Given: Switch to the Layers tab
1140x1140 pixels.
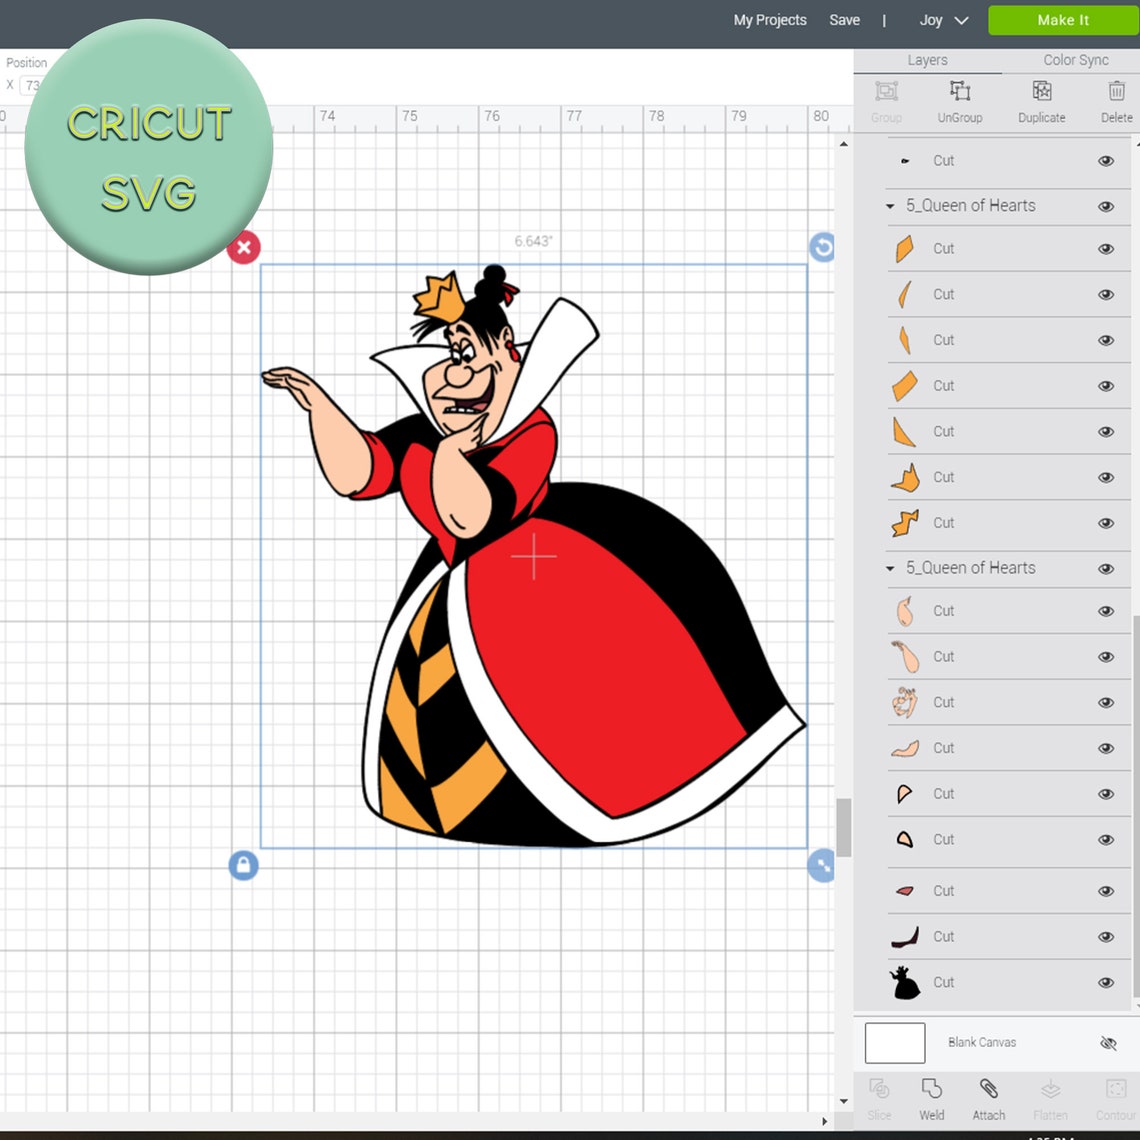Looking at the screenshot, I should pos(928,60).
